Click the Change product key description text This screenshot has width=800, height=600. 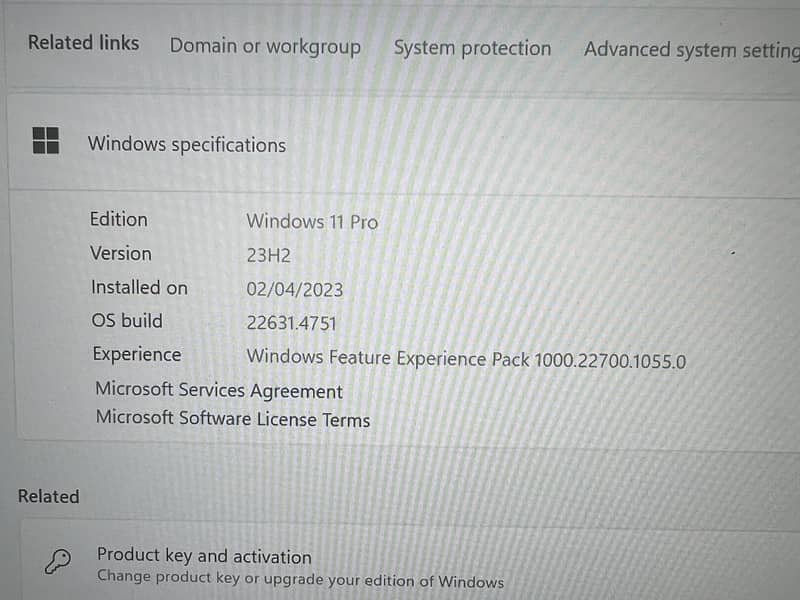(300, 580)
